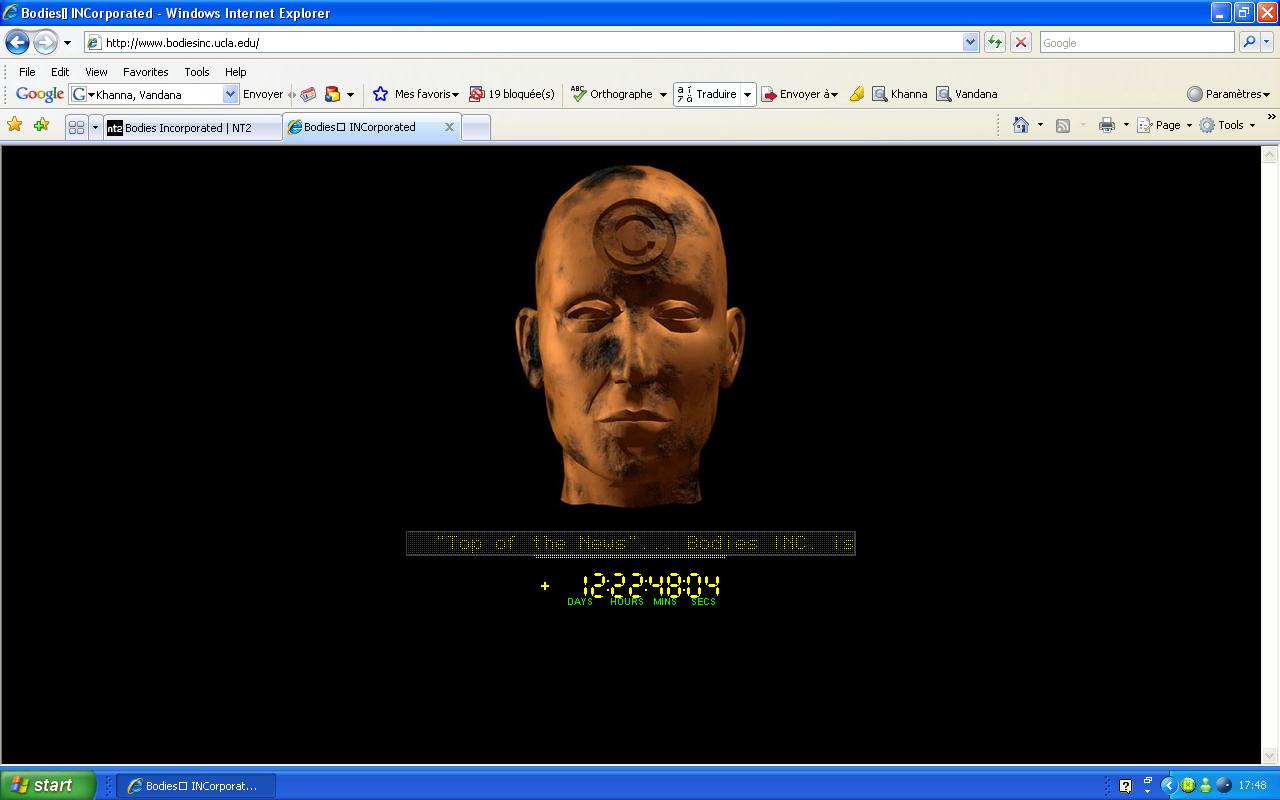Expand hidden tray icons blue arrow
This screenshot has height=800, width=1280.
point(1167,786)
